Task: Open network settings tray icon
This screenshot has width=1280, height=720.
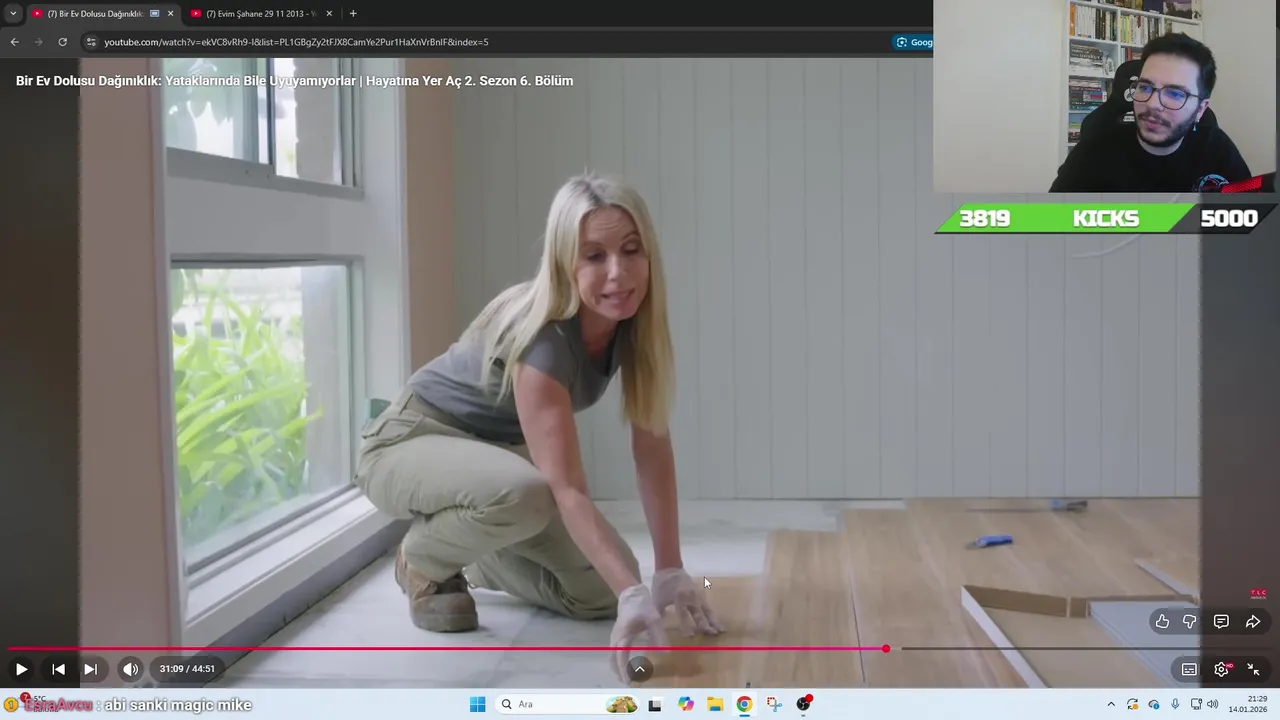Action: point(1196,704)
